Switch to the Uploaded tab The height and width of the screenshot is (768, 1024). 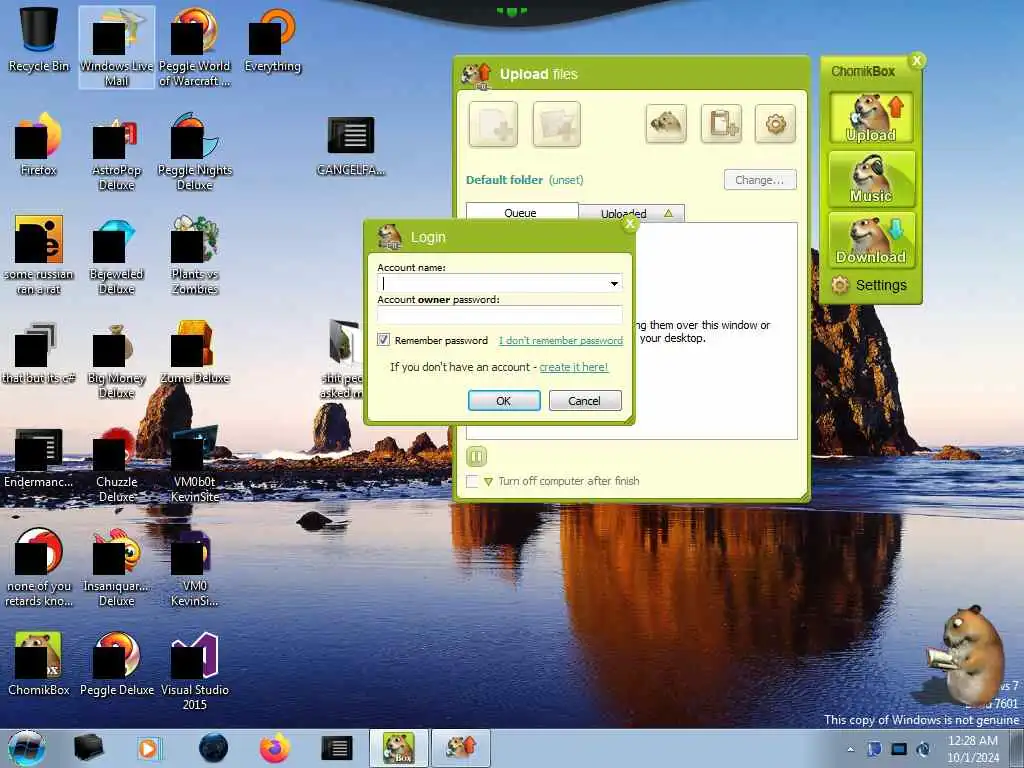point(632,213)
